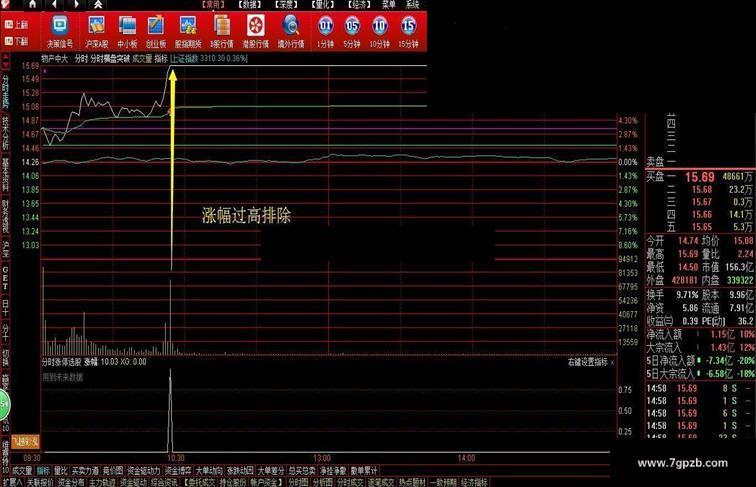The height and width of the screenshot is (487, 756).
Task: Click the green round badge on left edge
Action: click(x=4, y=404)
